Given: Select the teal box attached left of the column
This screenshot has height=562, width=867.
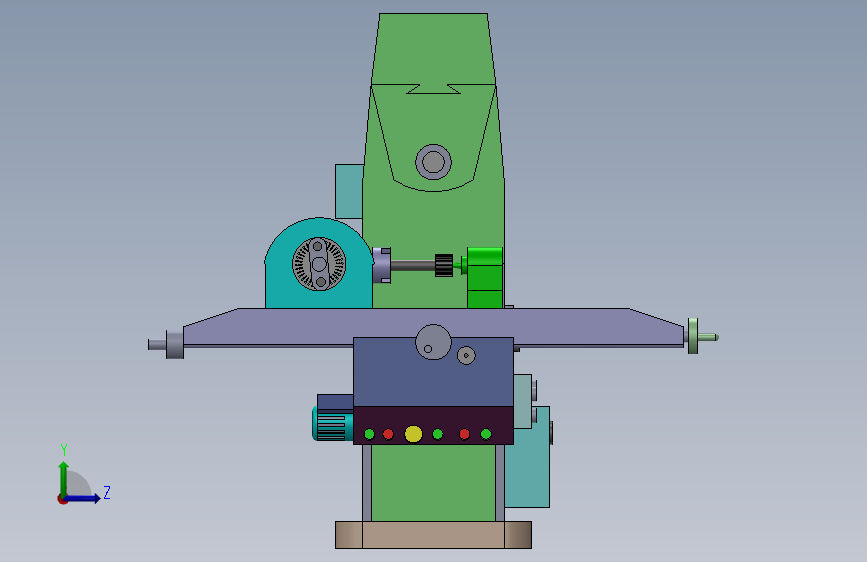Looking at the screenshot, I should [349, 191].
